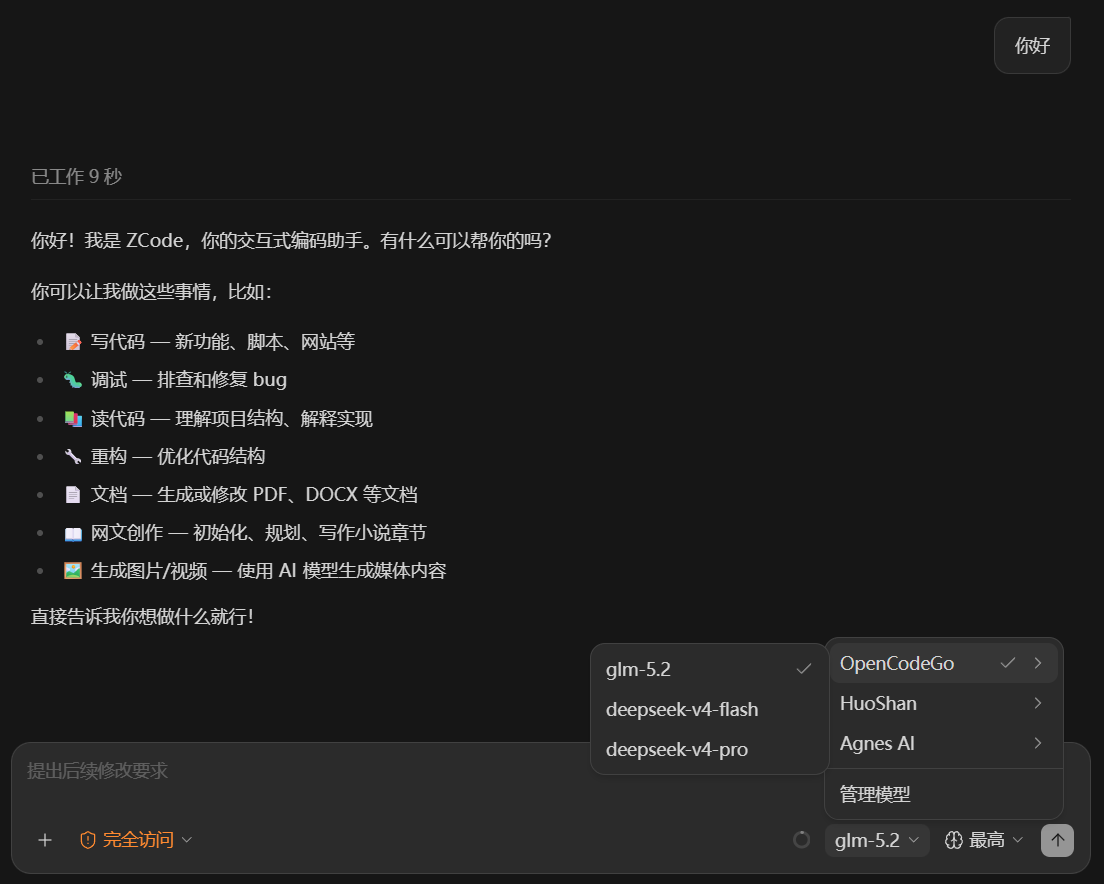Screen dimensions: 1104x884
Task: Click the books emoji beside 读代码
Action: (x=73, y=419)
